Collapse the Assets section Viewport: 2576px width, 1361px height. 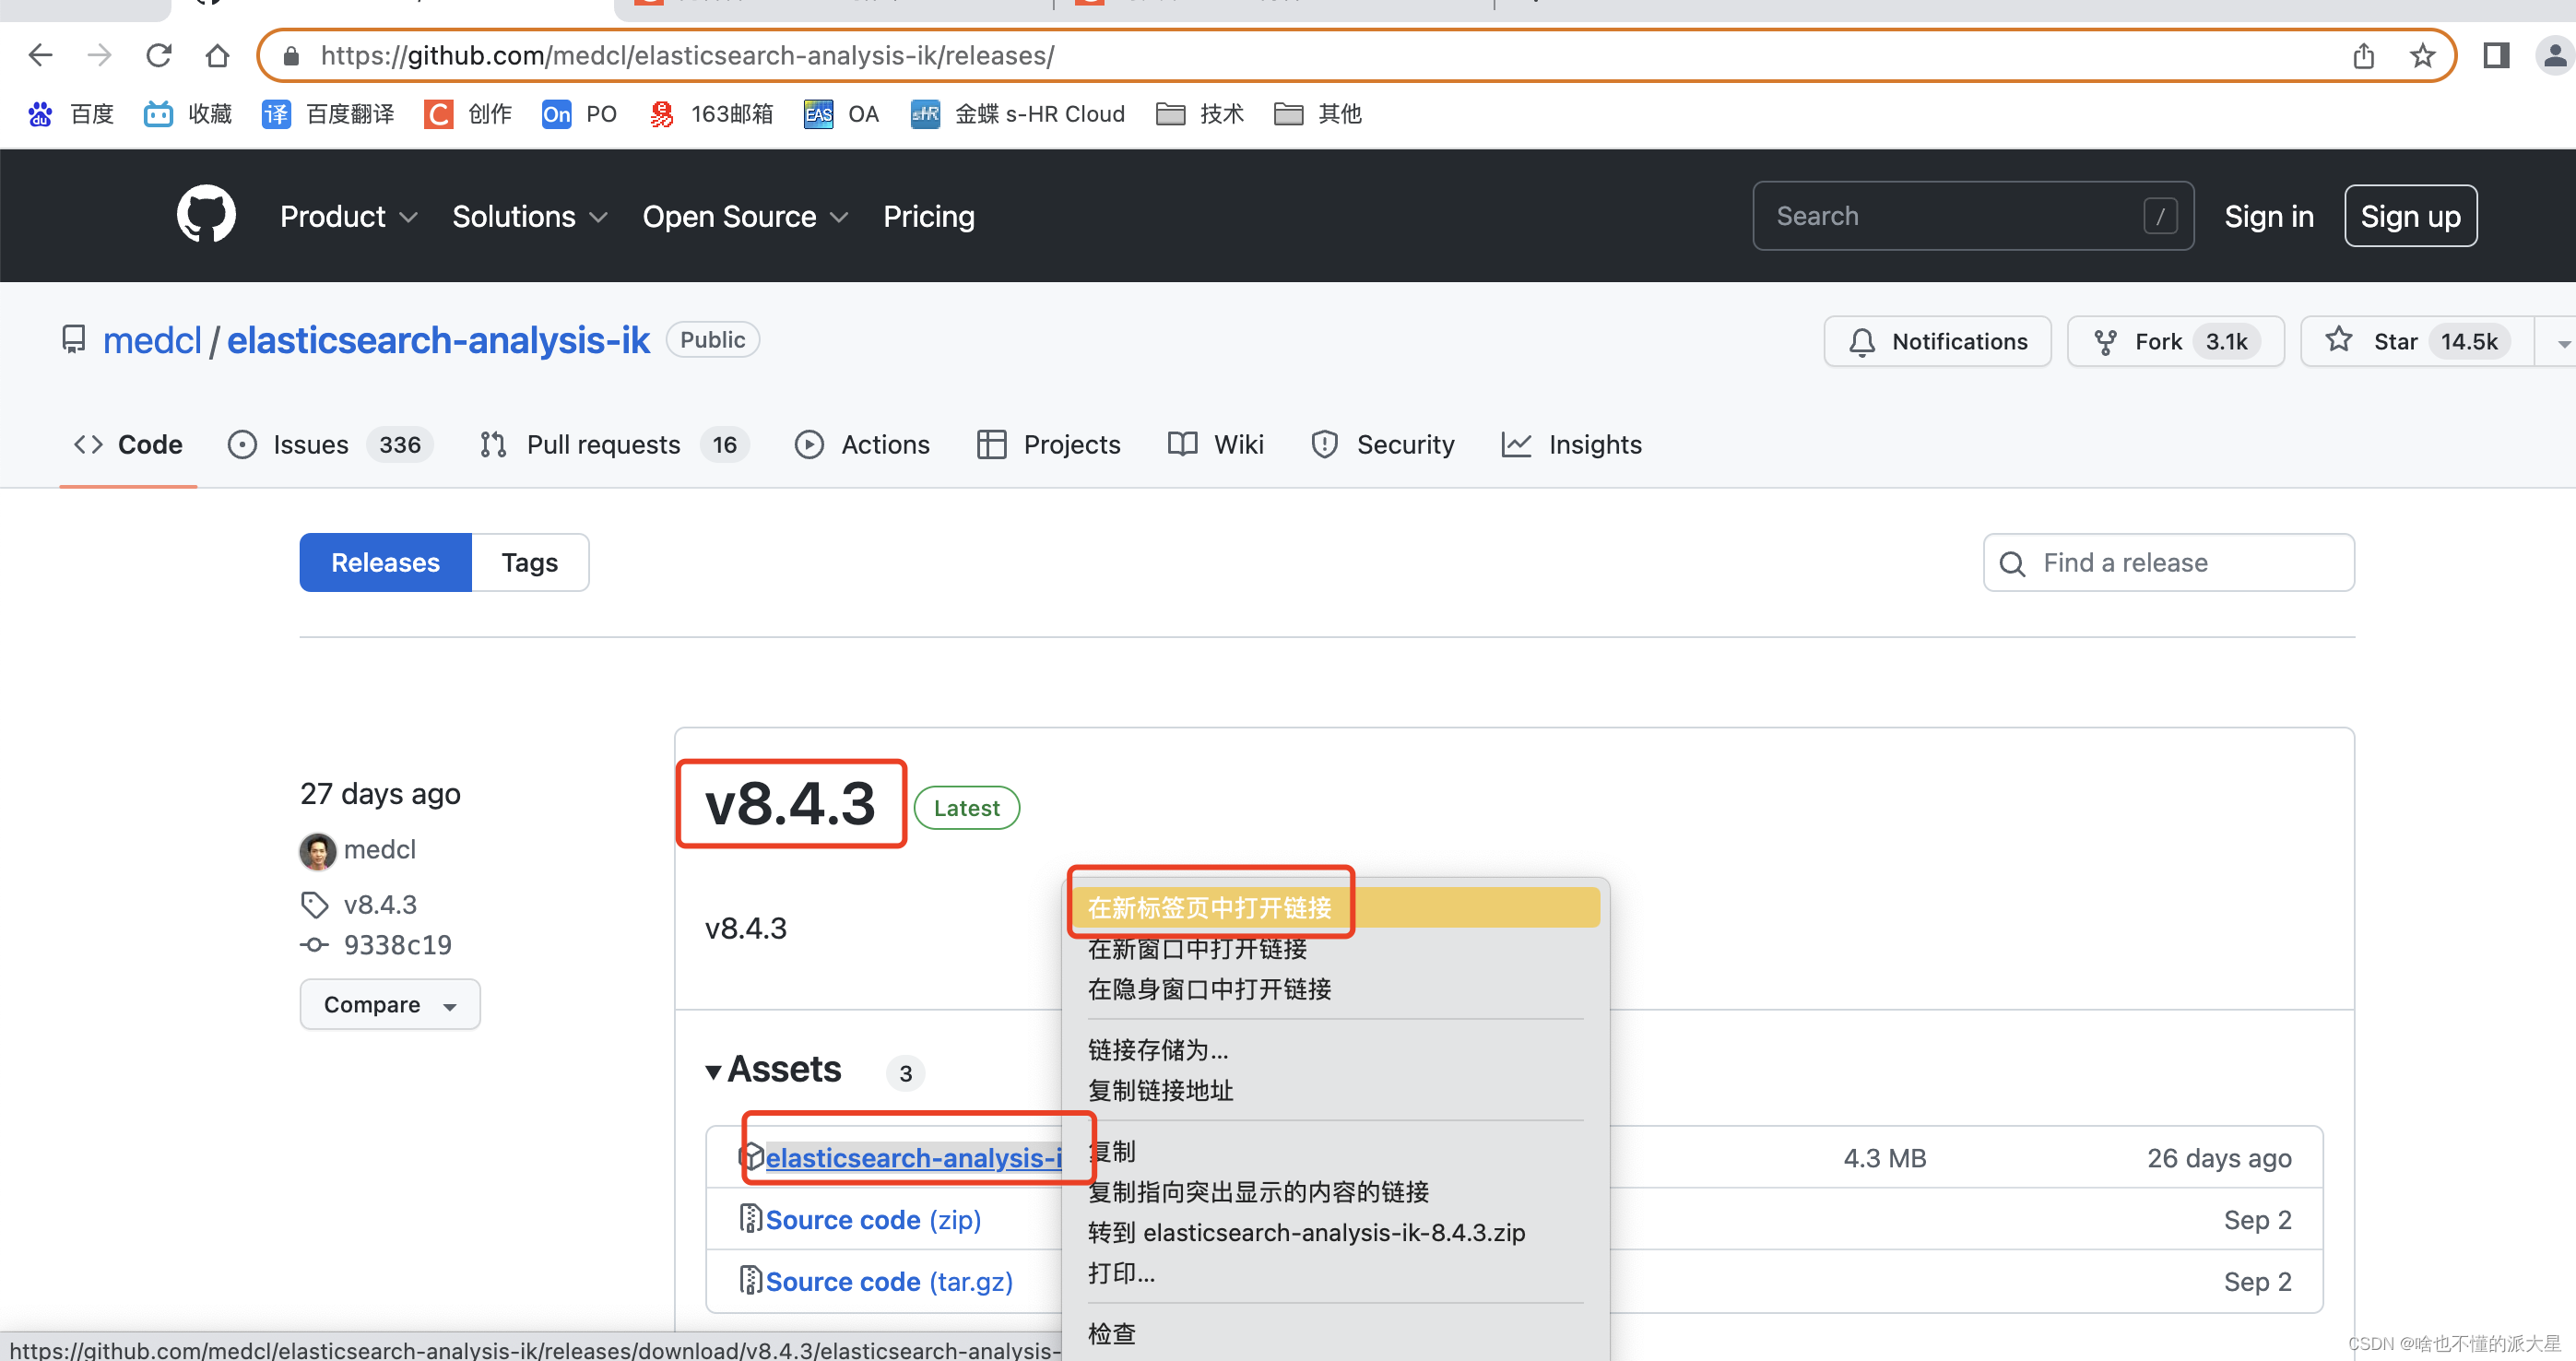tap(774, 1070)
